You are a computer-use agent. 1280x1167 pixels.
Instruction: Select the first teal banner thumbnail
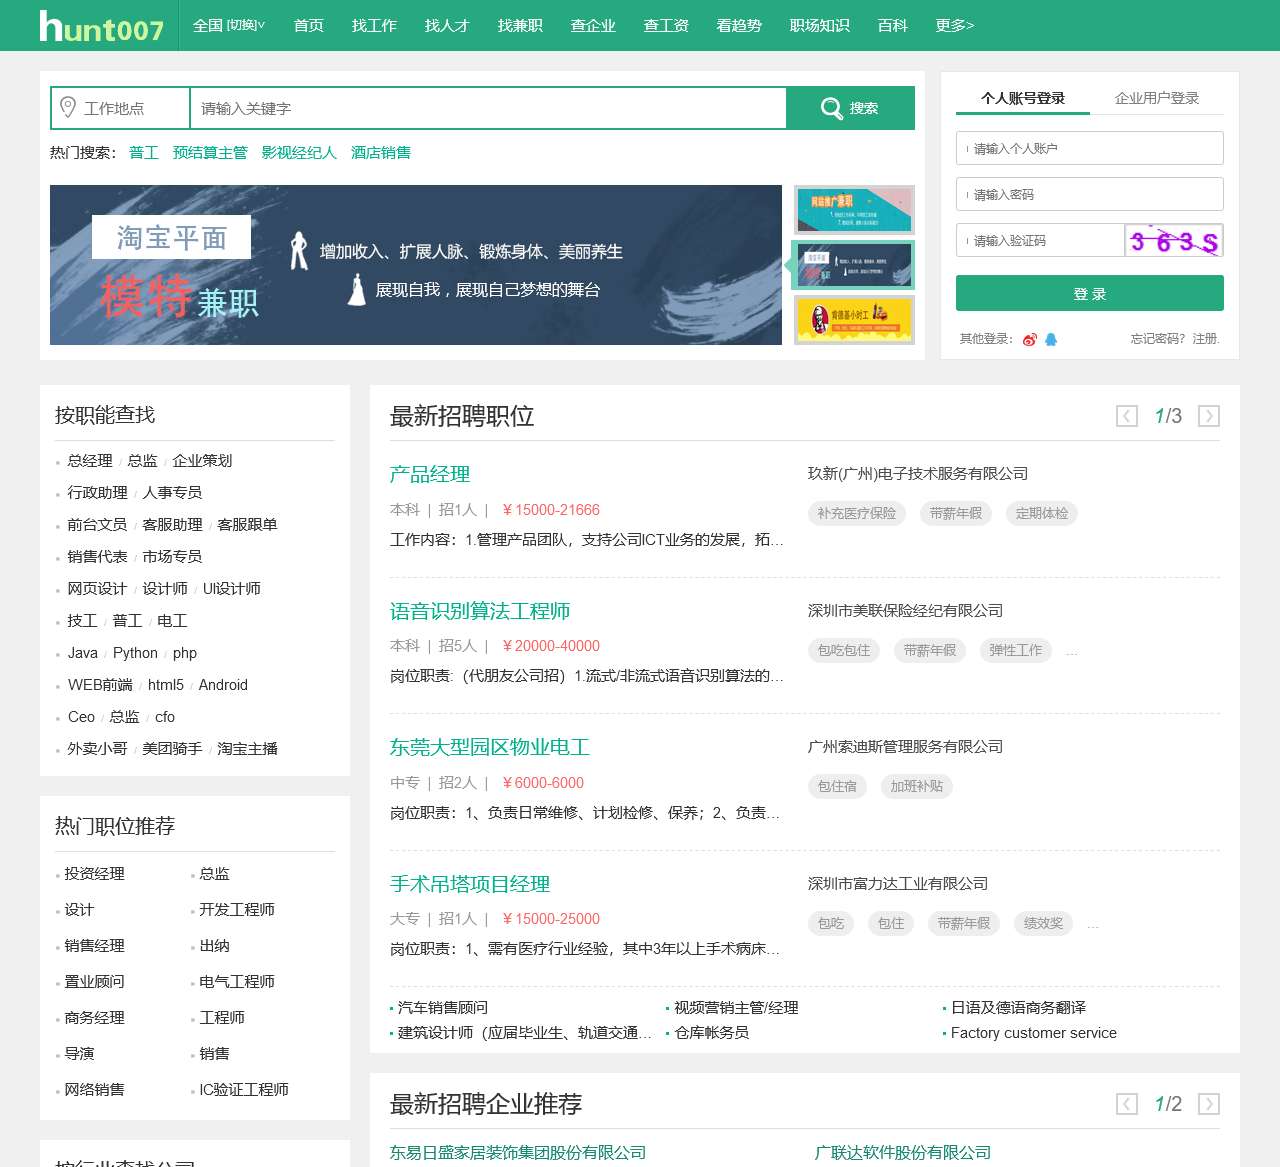[854, 210]
